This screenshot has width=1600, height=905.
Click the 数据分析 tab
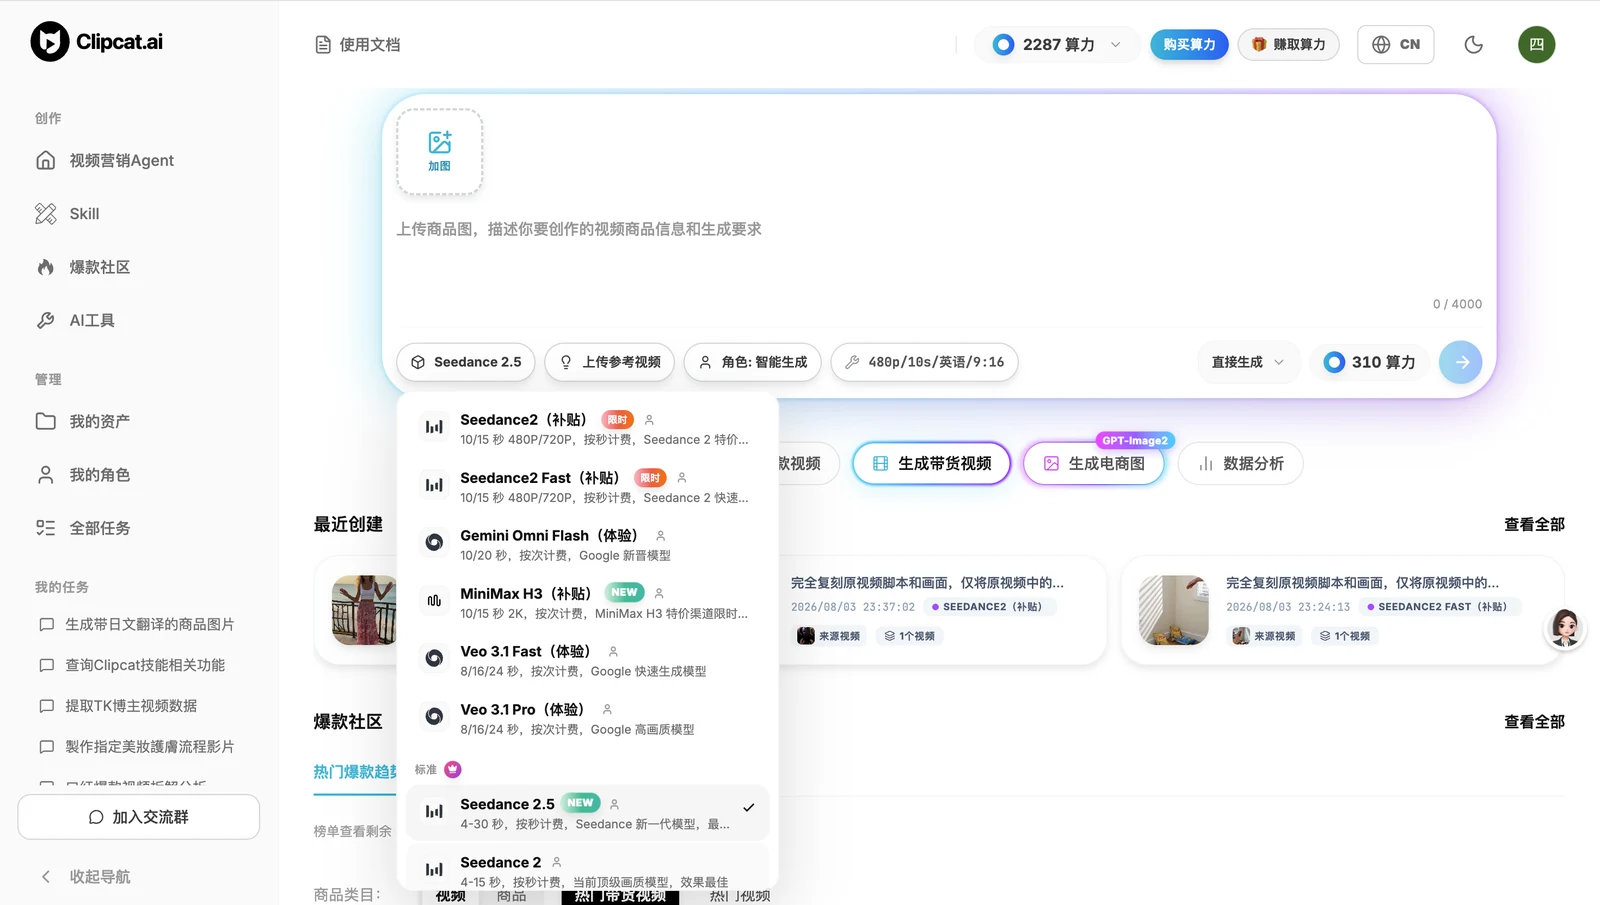[x=1240, y=464]
